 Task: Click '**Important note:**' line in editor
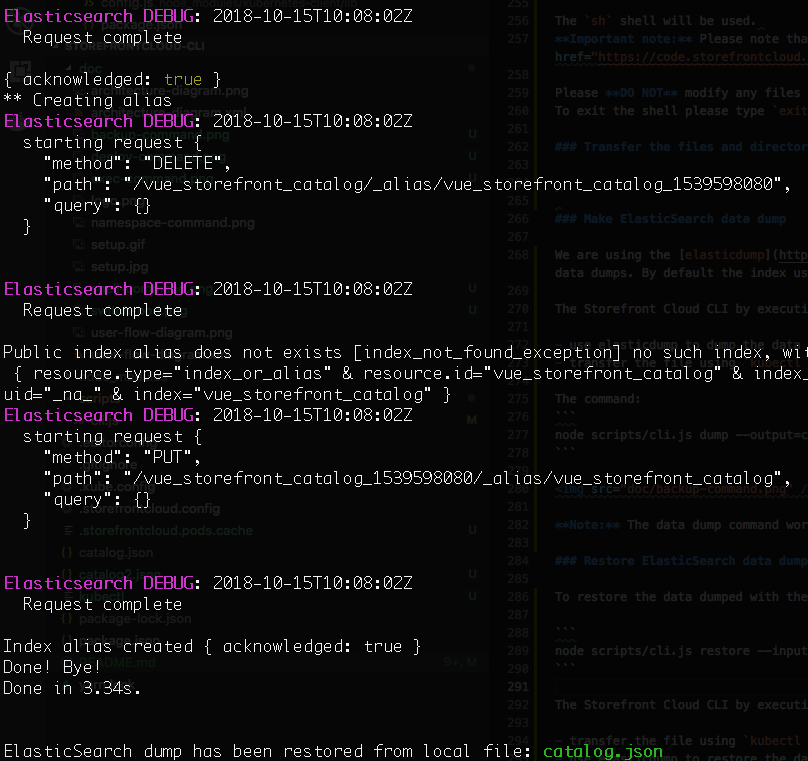click(681, 39)
